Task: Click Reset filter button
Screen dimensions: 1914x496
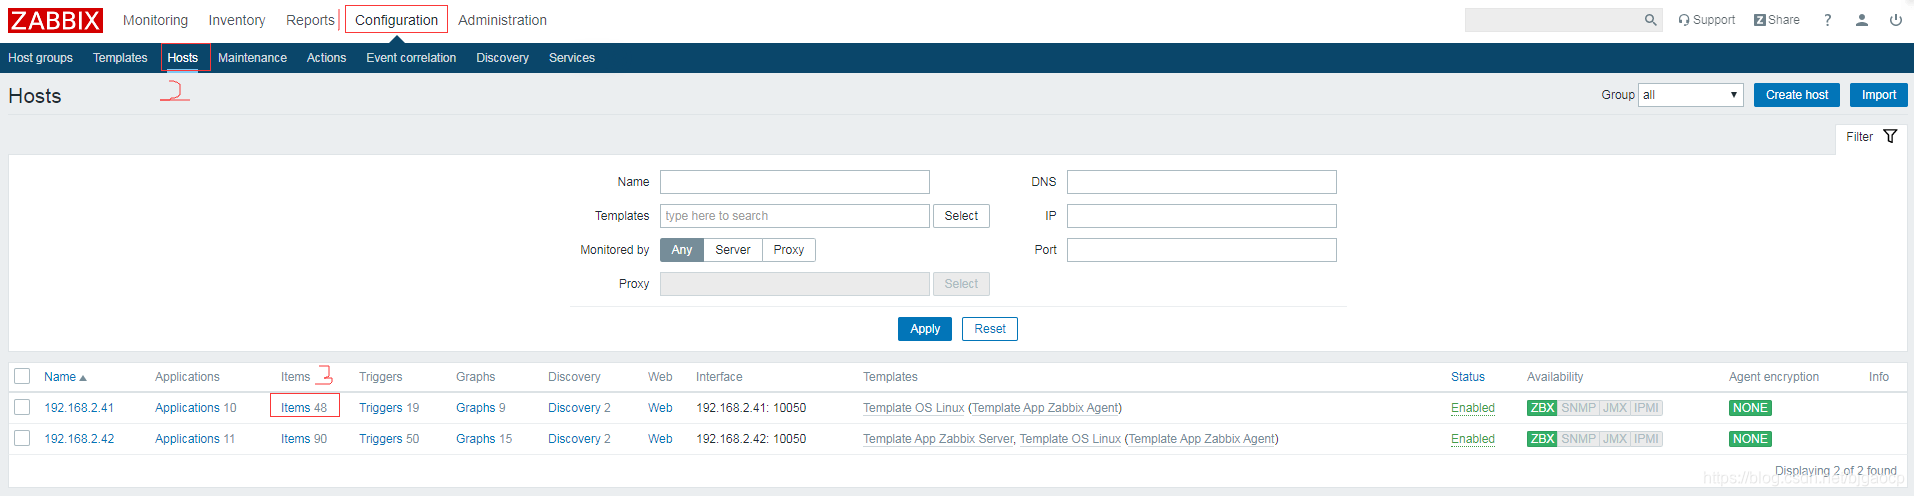Action: (990, 329)
